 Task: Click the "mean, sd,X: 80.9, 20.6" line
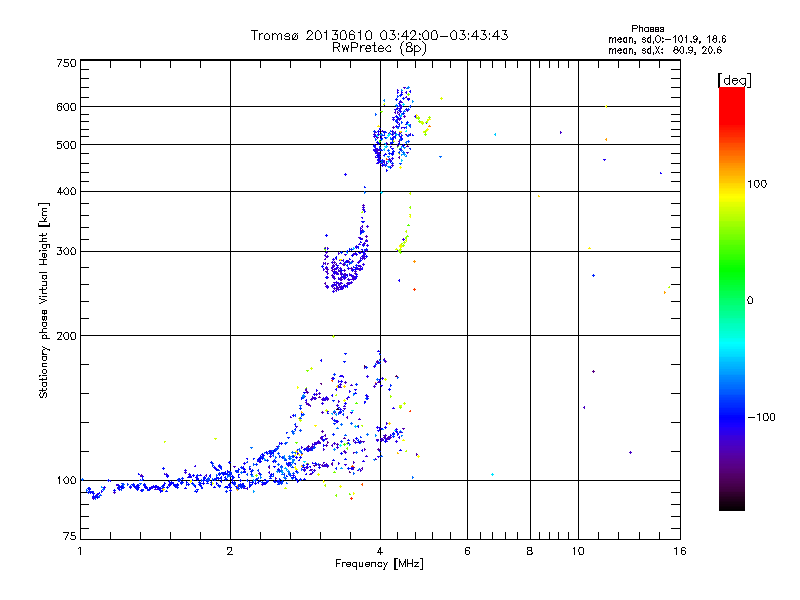click(665, 50)
